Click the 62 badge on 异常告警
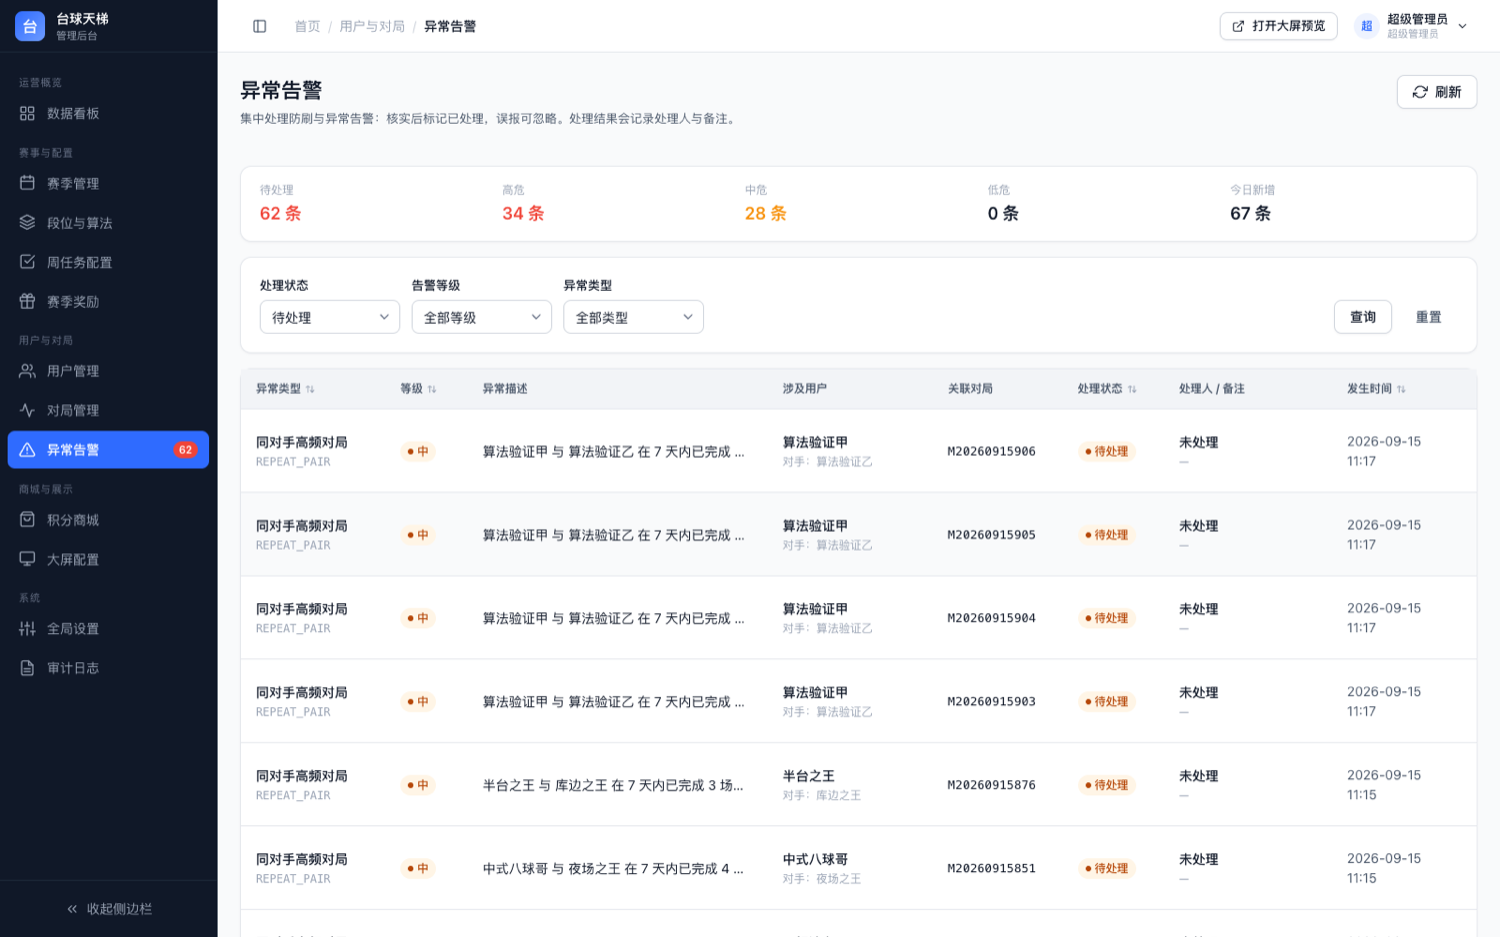 185,450
